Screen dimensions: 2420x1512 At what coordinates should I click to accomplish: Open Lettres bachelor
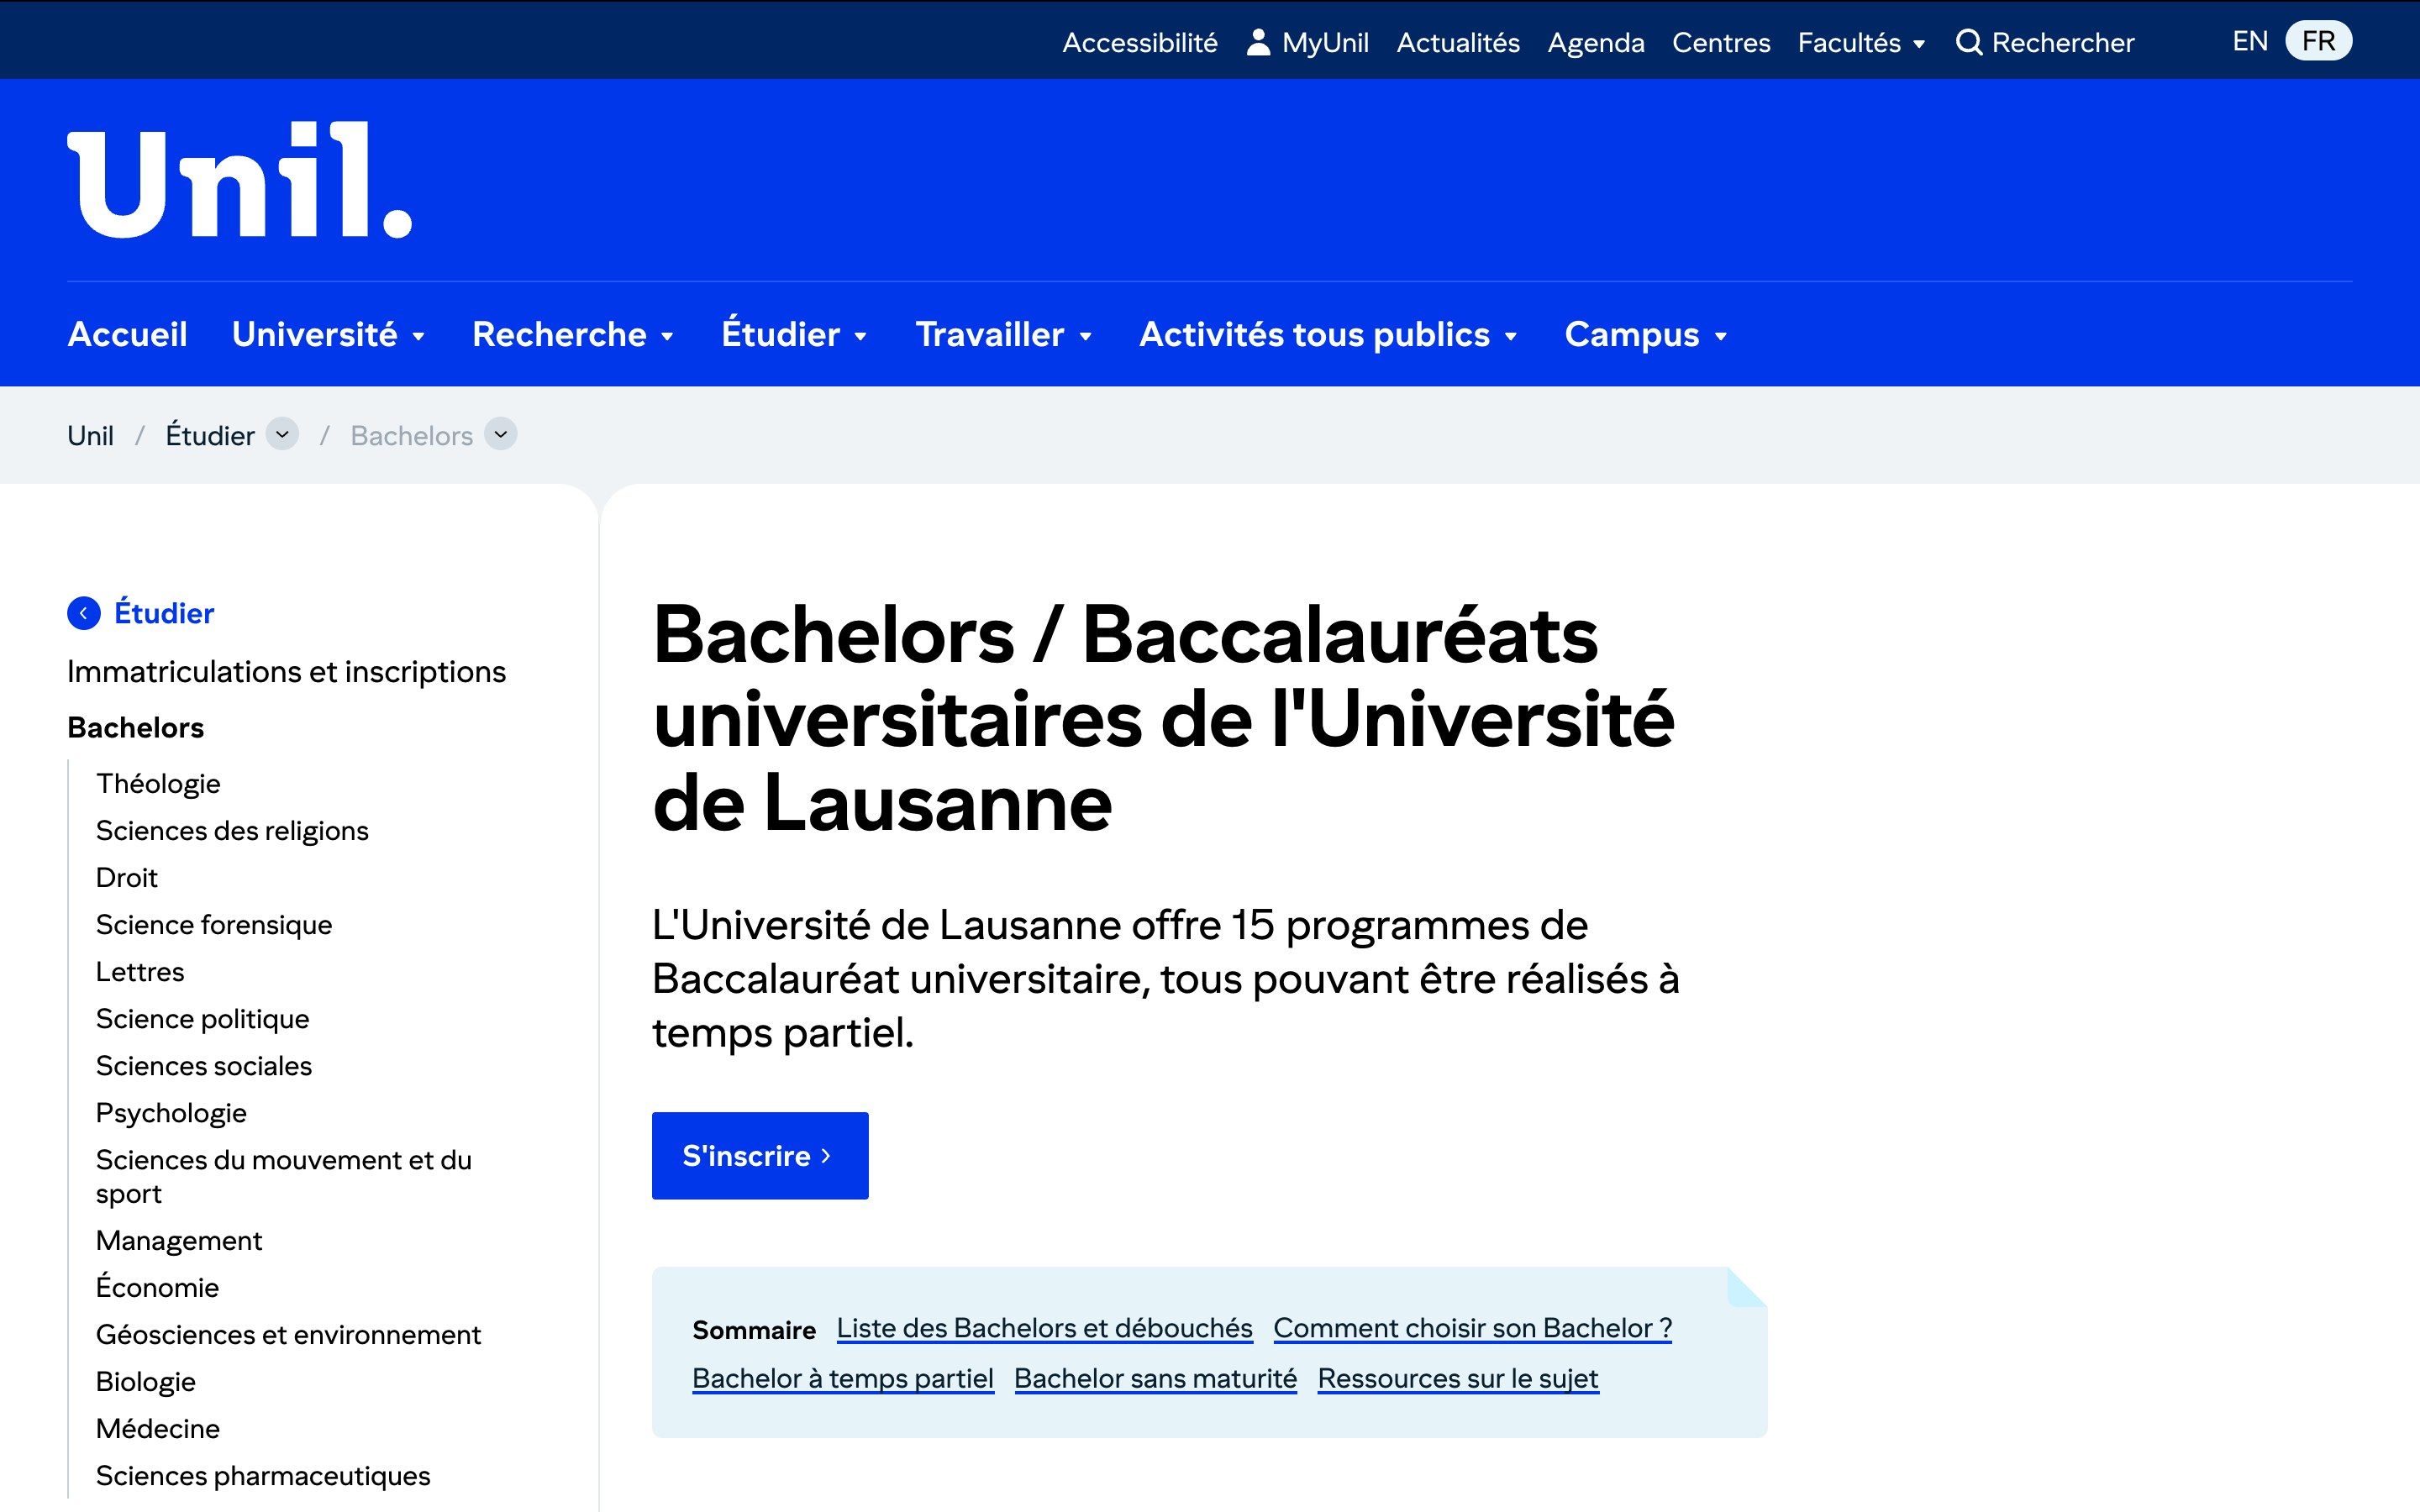pyautogui.click(x=140, y=971)
